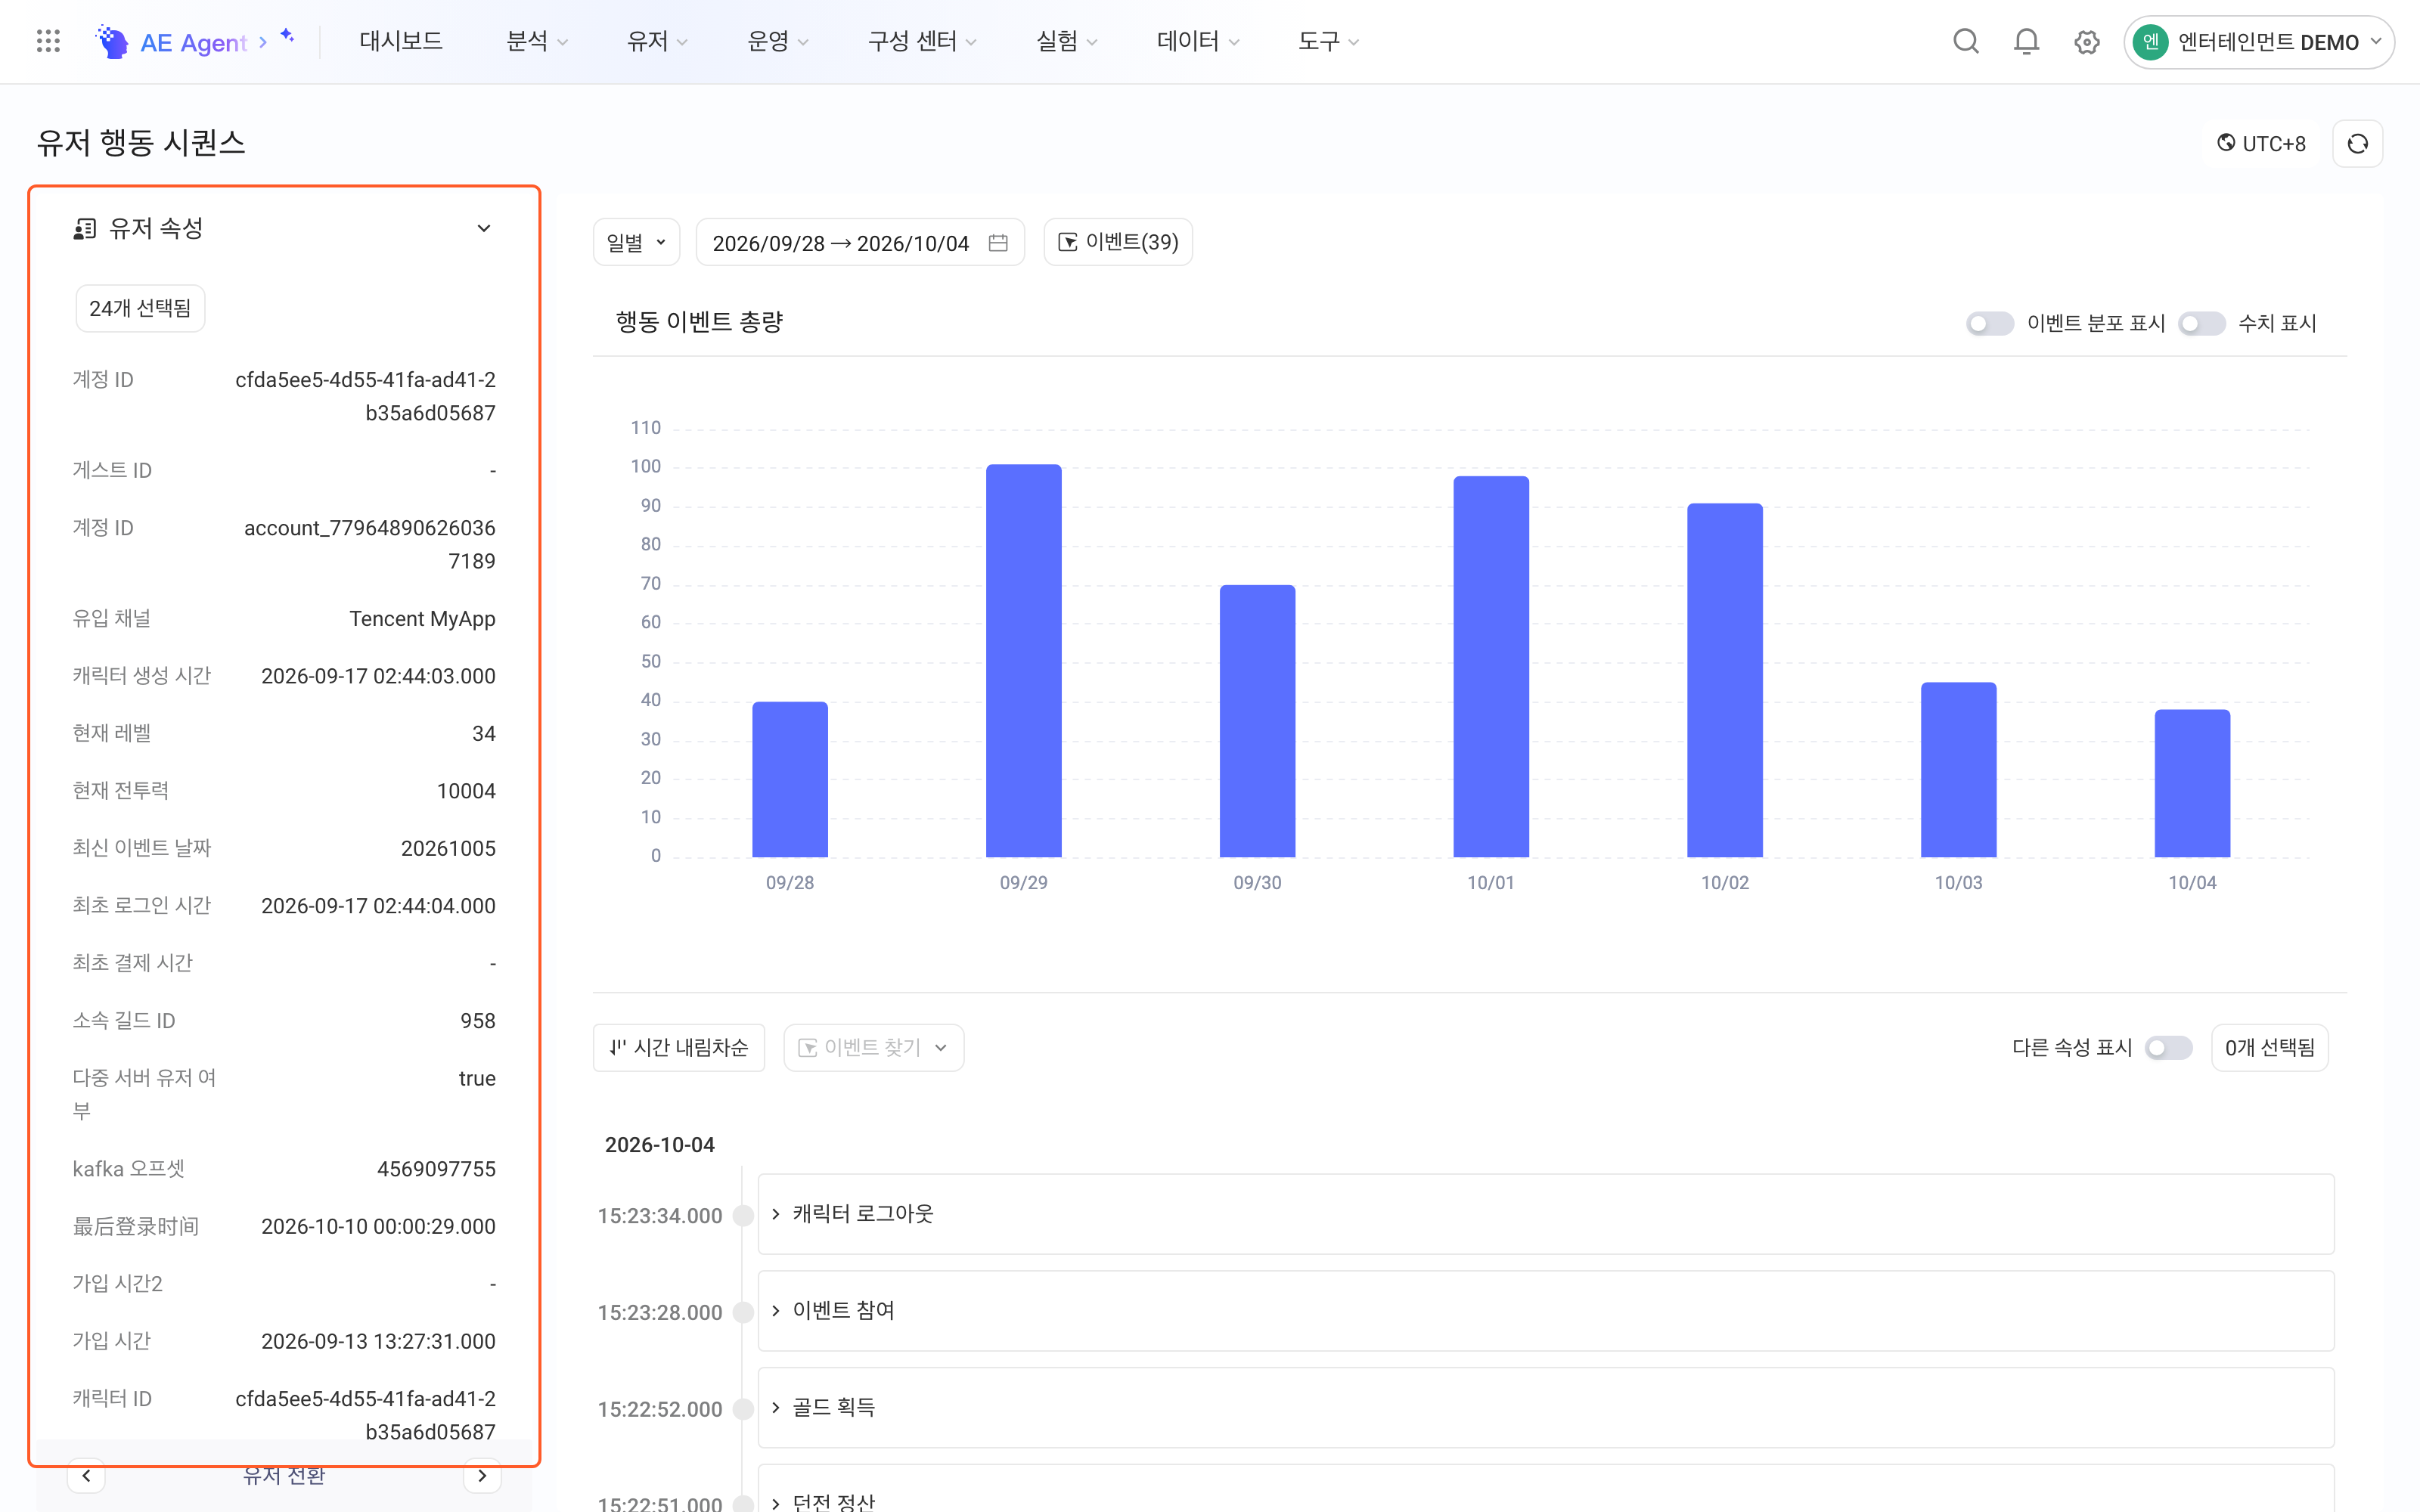
Task: Click the 10/01 bar in the chart
Action: click(x=1490, y=666)
